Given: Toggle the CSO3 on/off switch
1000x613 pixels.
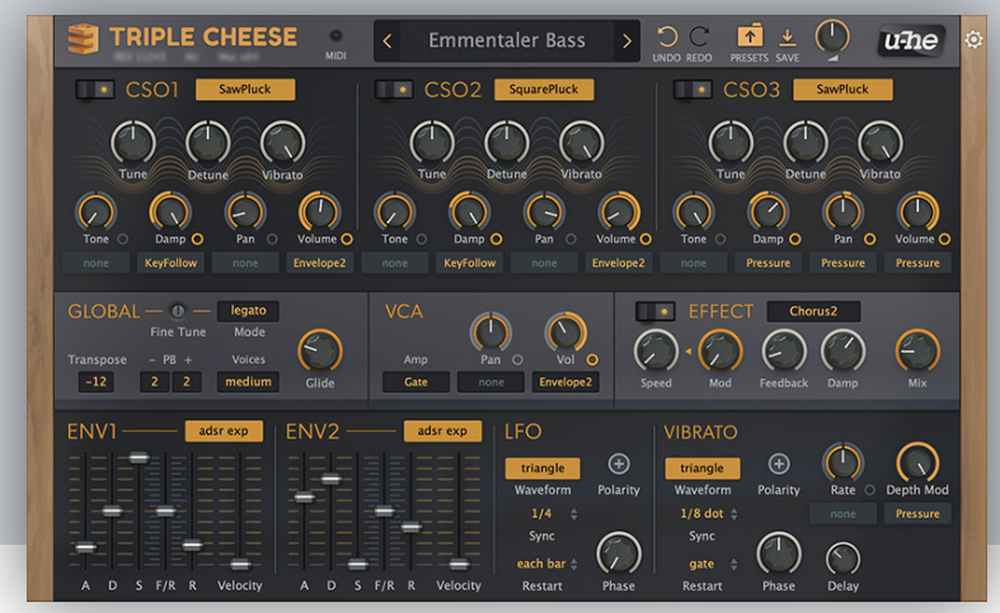Looking at the screenshot, I should pyautogui.click(x=692, y=90).
